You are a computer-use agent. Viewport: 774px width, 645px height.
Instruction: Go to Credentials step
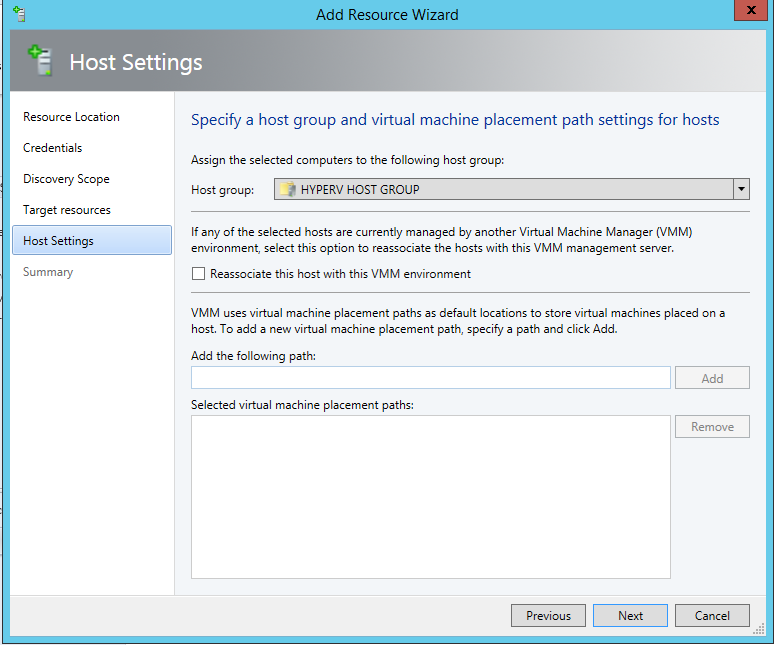[x=52, y=148]
